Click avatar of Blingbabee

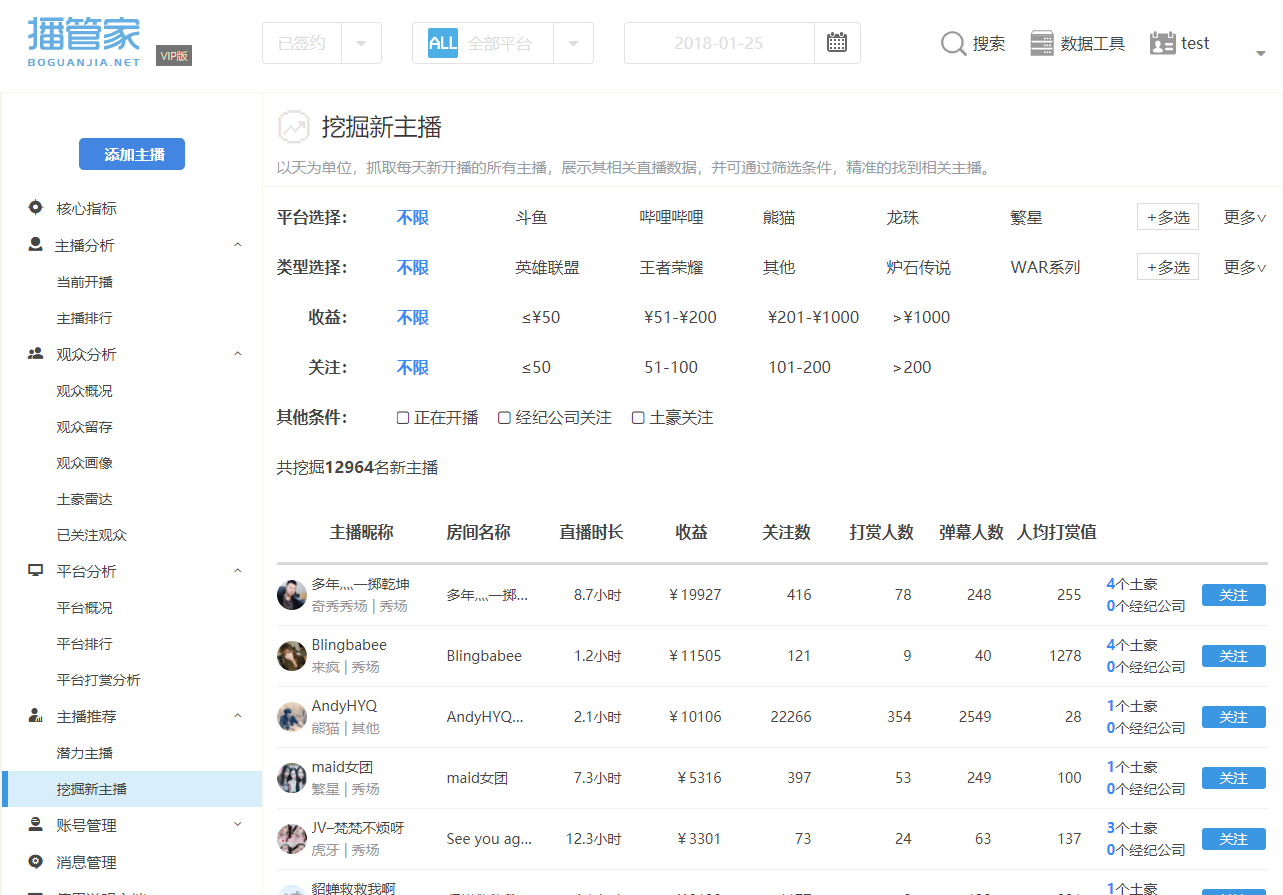tap(292, 656)
